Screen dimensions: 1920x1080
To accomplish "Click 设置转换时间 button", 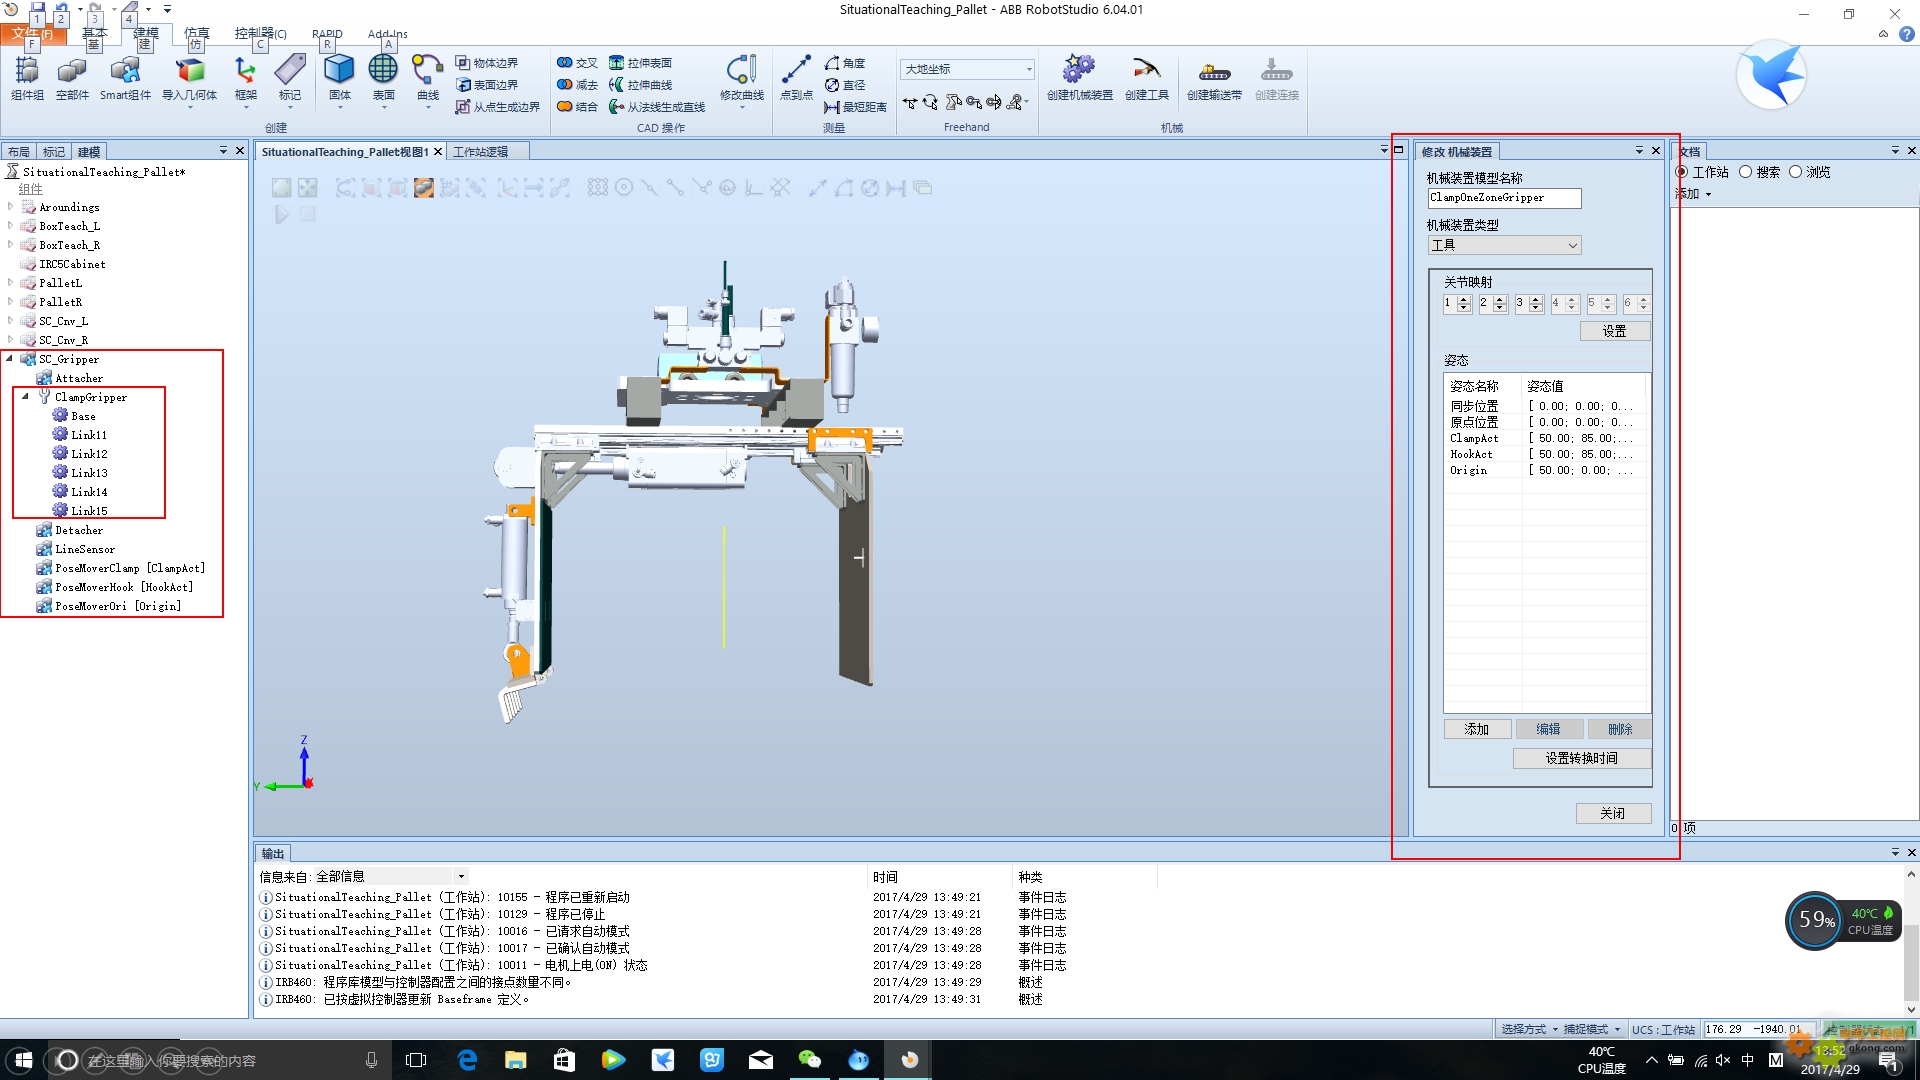I will (1581, 758).
